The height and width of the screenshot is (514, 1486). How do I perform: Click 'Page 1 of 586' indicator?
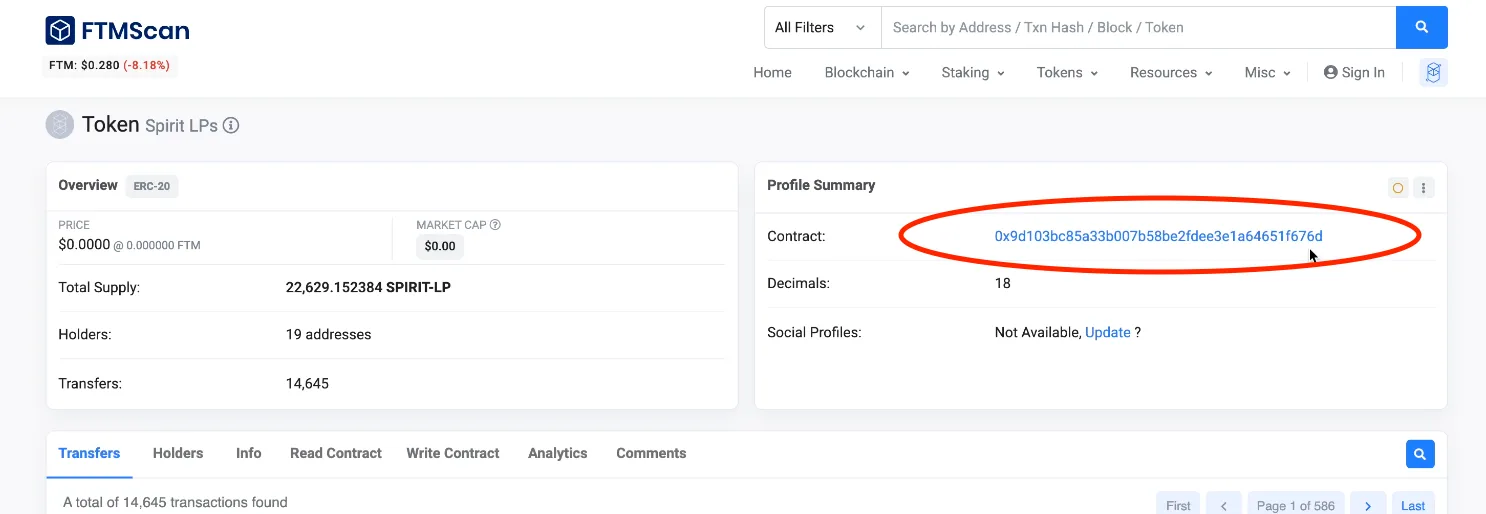click(x=1296, y=505)
